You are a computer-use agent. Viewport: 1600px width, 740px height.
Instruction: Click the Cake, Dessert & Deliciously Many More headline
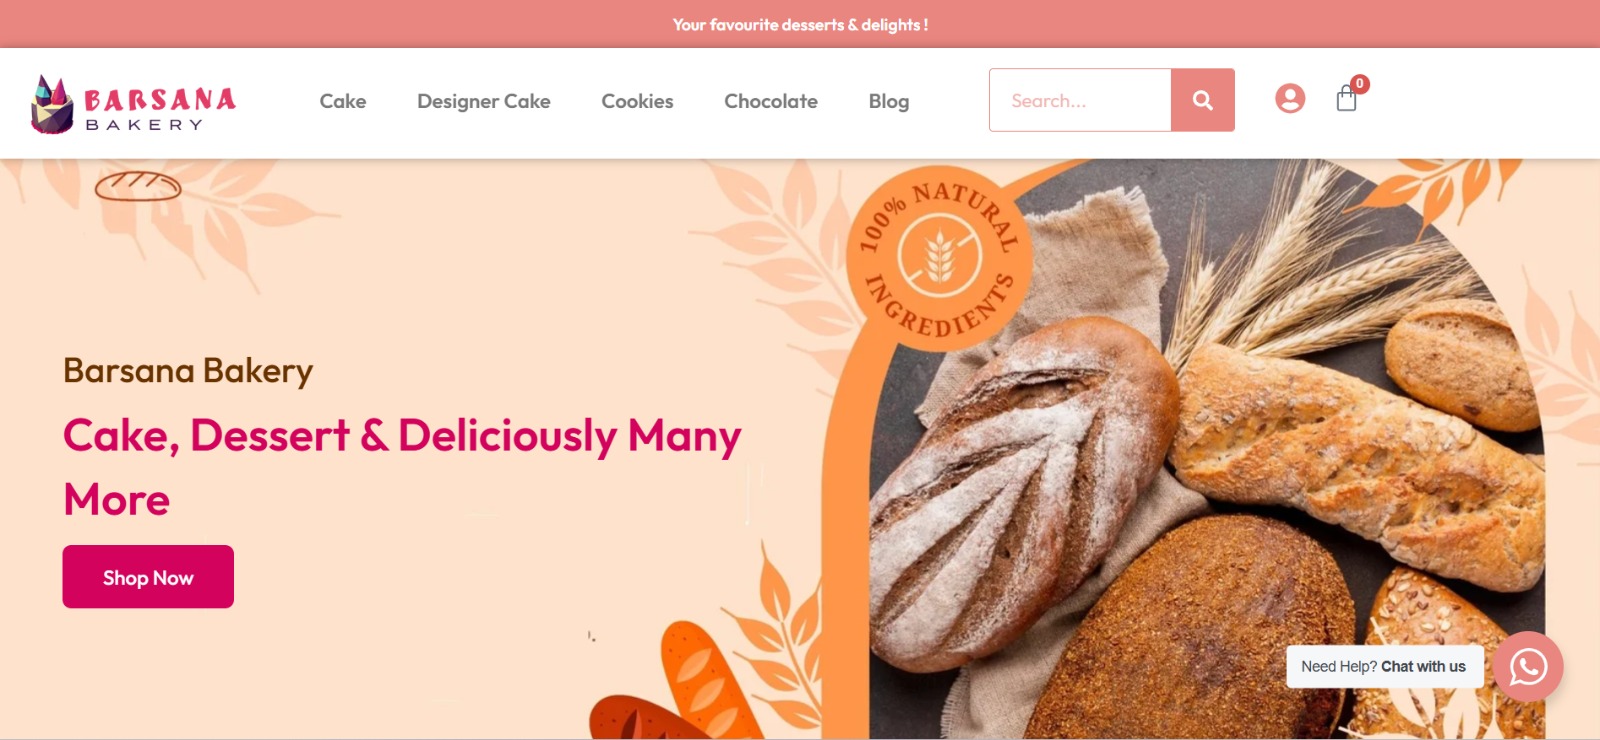pyautogui.click(x=402, y=467)
